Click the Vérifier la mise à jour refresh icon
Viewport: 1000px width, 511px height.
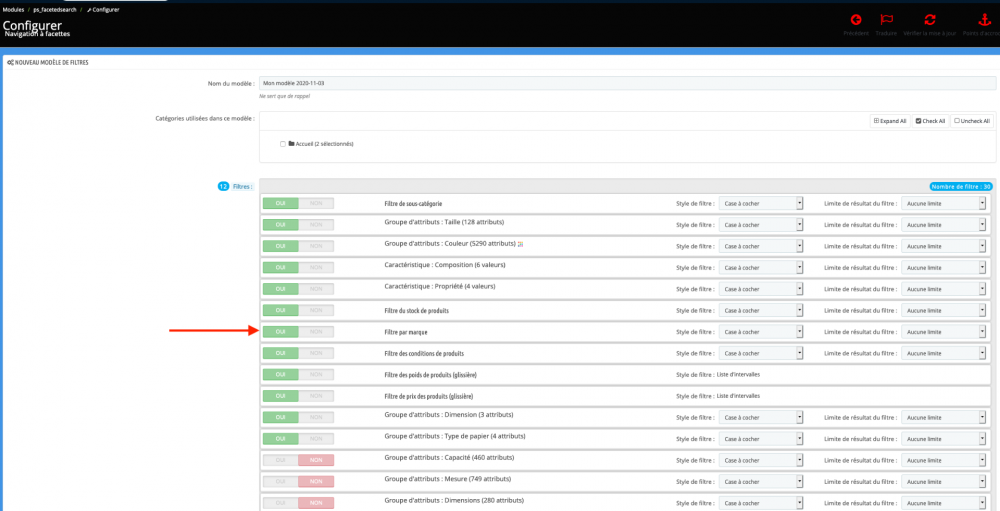pos(929,19)
